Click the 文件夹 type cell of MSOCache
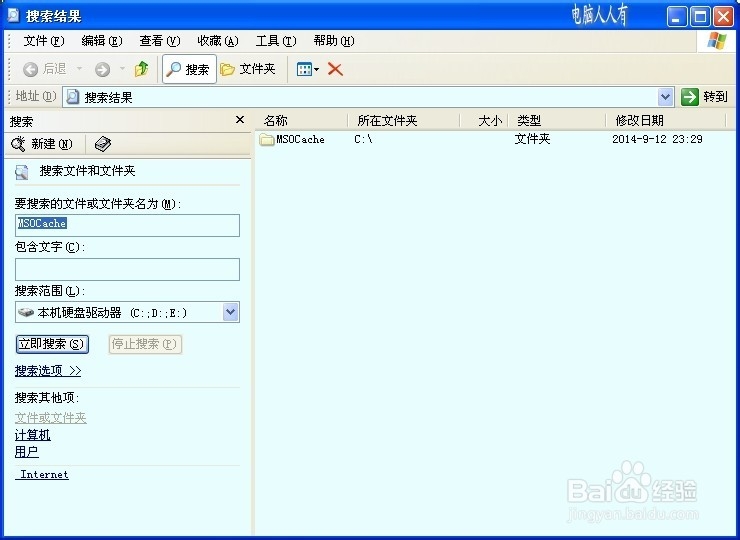The image size is (740, 540). [x=532, y=139]
